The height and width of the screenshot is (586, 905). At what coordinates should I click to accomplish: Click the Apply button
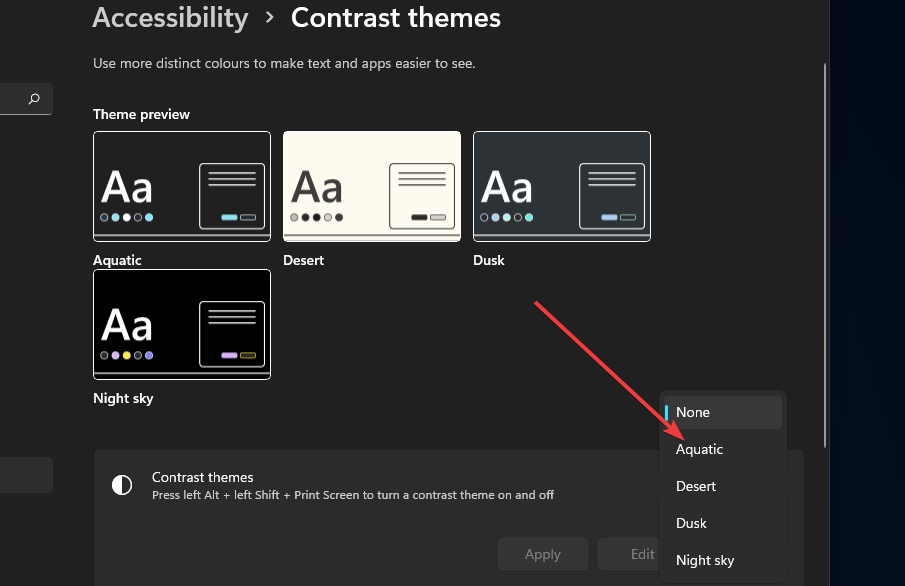coord(542,554)
